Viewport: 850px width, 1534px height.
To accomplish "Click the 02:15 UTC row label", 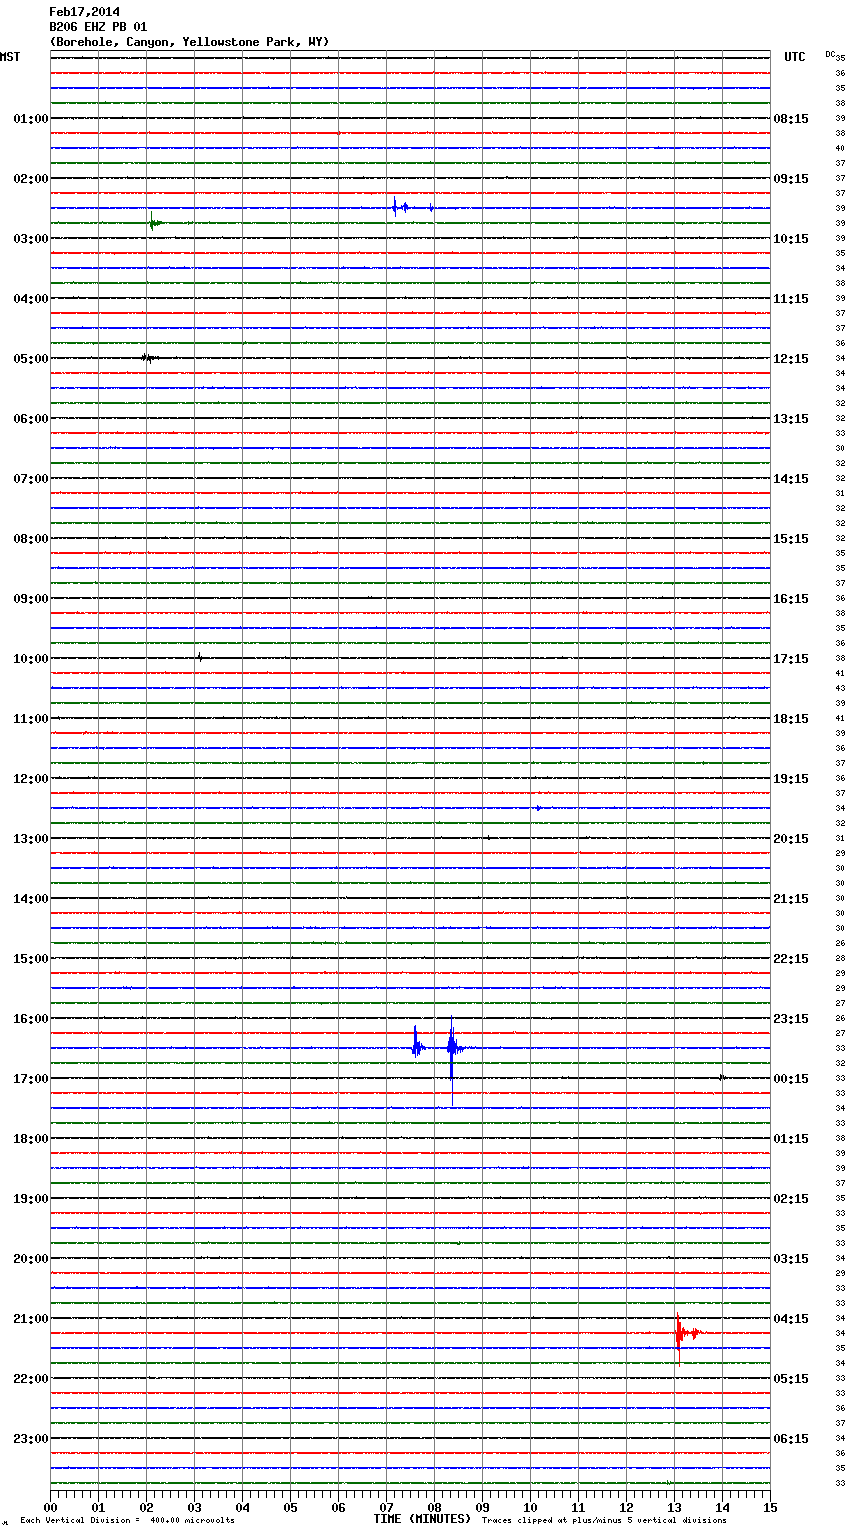I will [791, 1199].
